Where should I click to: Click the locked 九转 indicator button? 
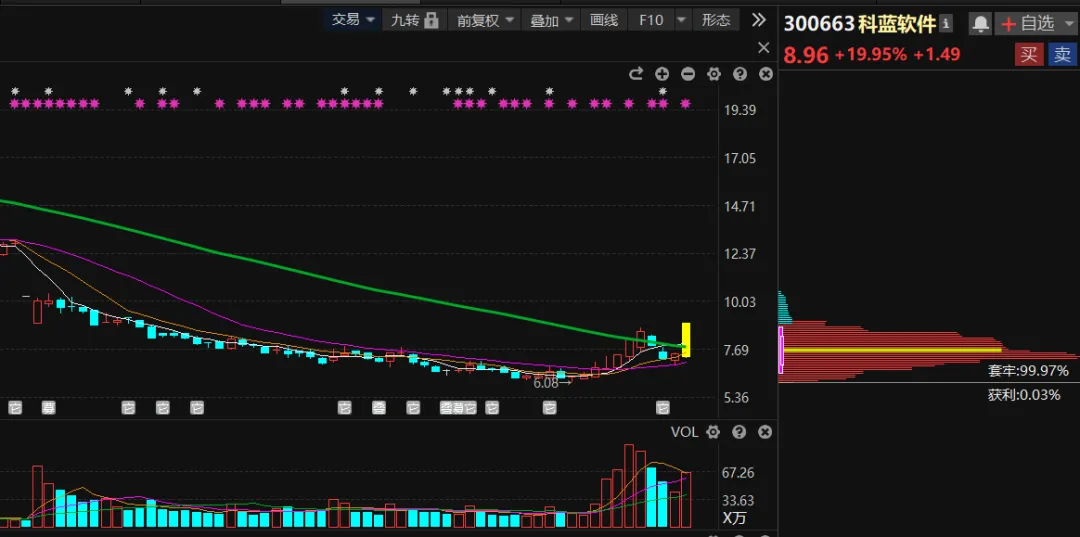coord(415,20)
